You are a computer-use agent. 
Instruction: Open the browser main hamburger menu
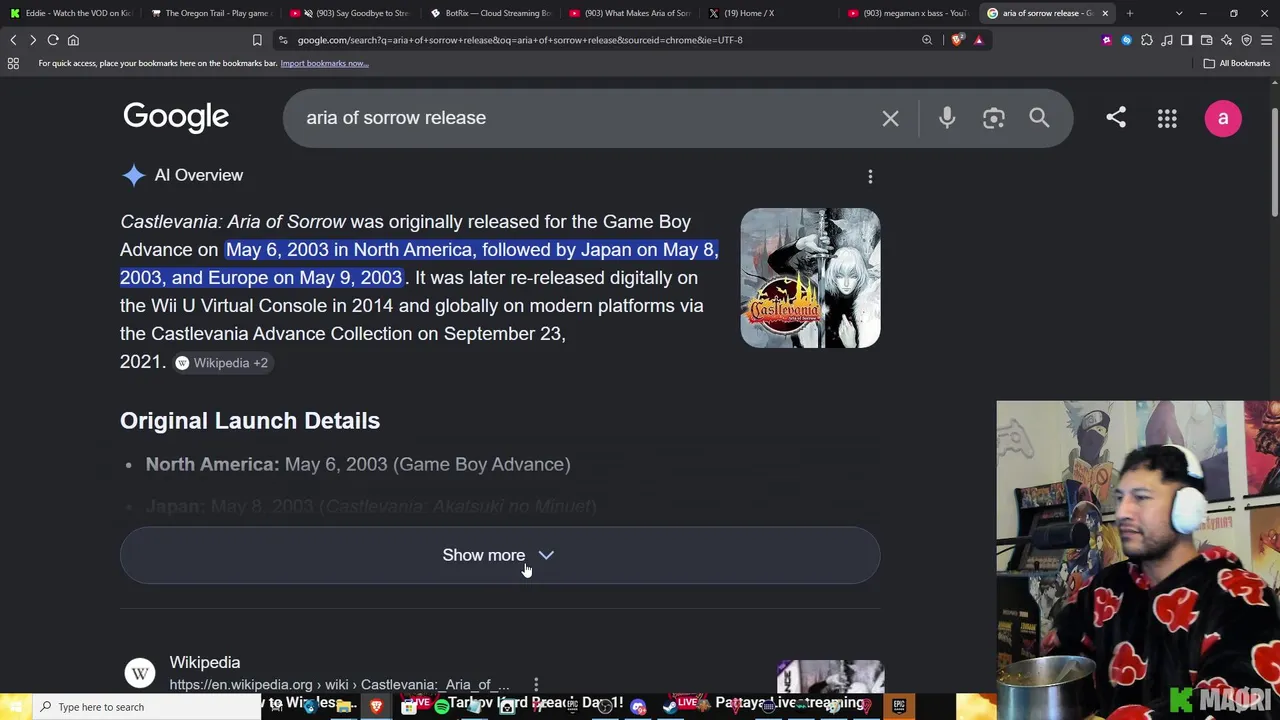(1266, 40)
